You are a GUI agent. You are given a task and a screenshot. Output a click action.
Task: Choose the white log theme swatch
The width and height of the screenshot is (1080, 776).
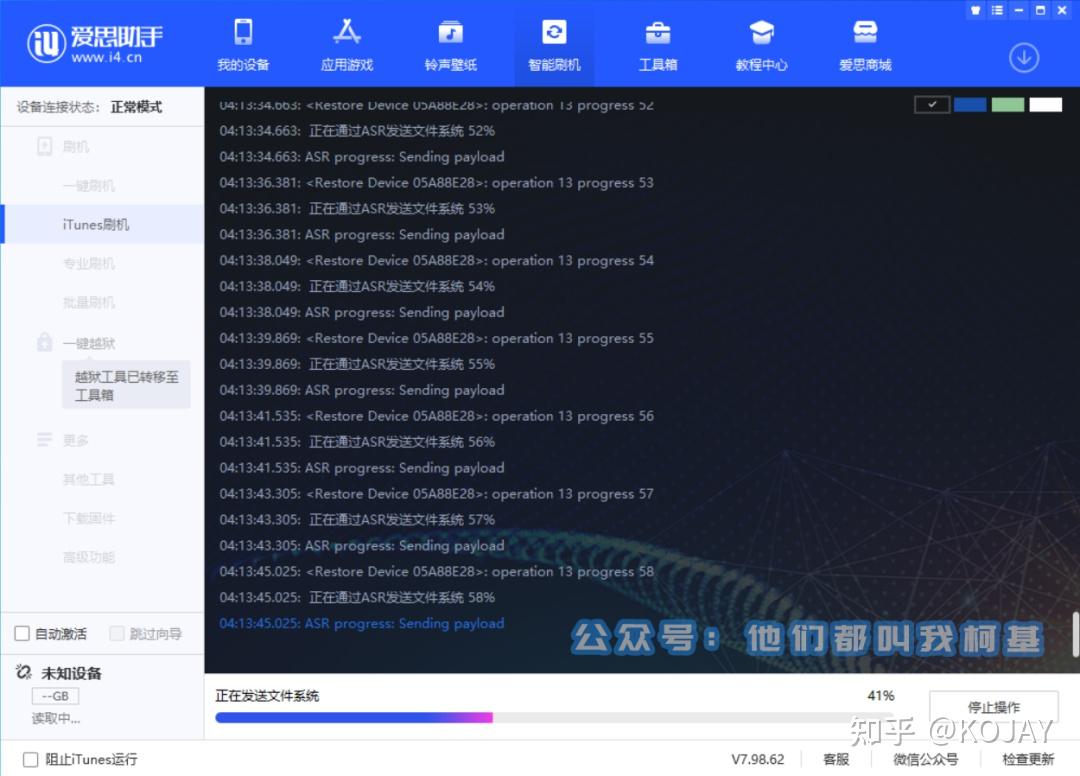tap(1046, 105)
